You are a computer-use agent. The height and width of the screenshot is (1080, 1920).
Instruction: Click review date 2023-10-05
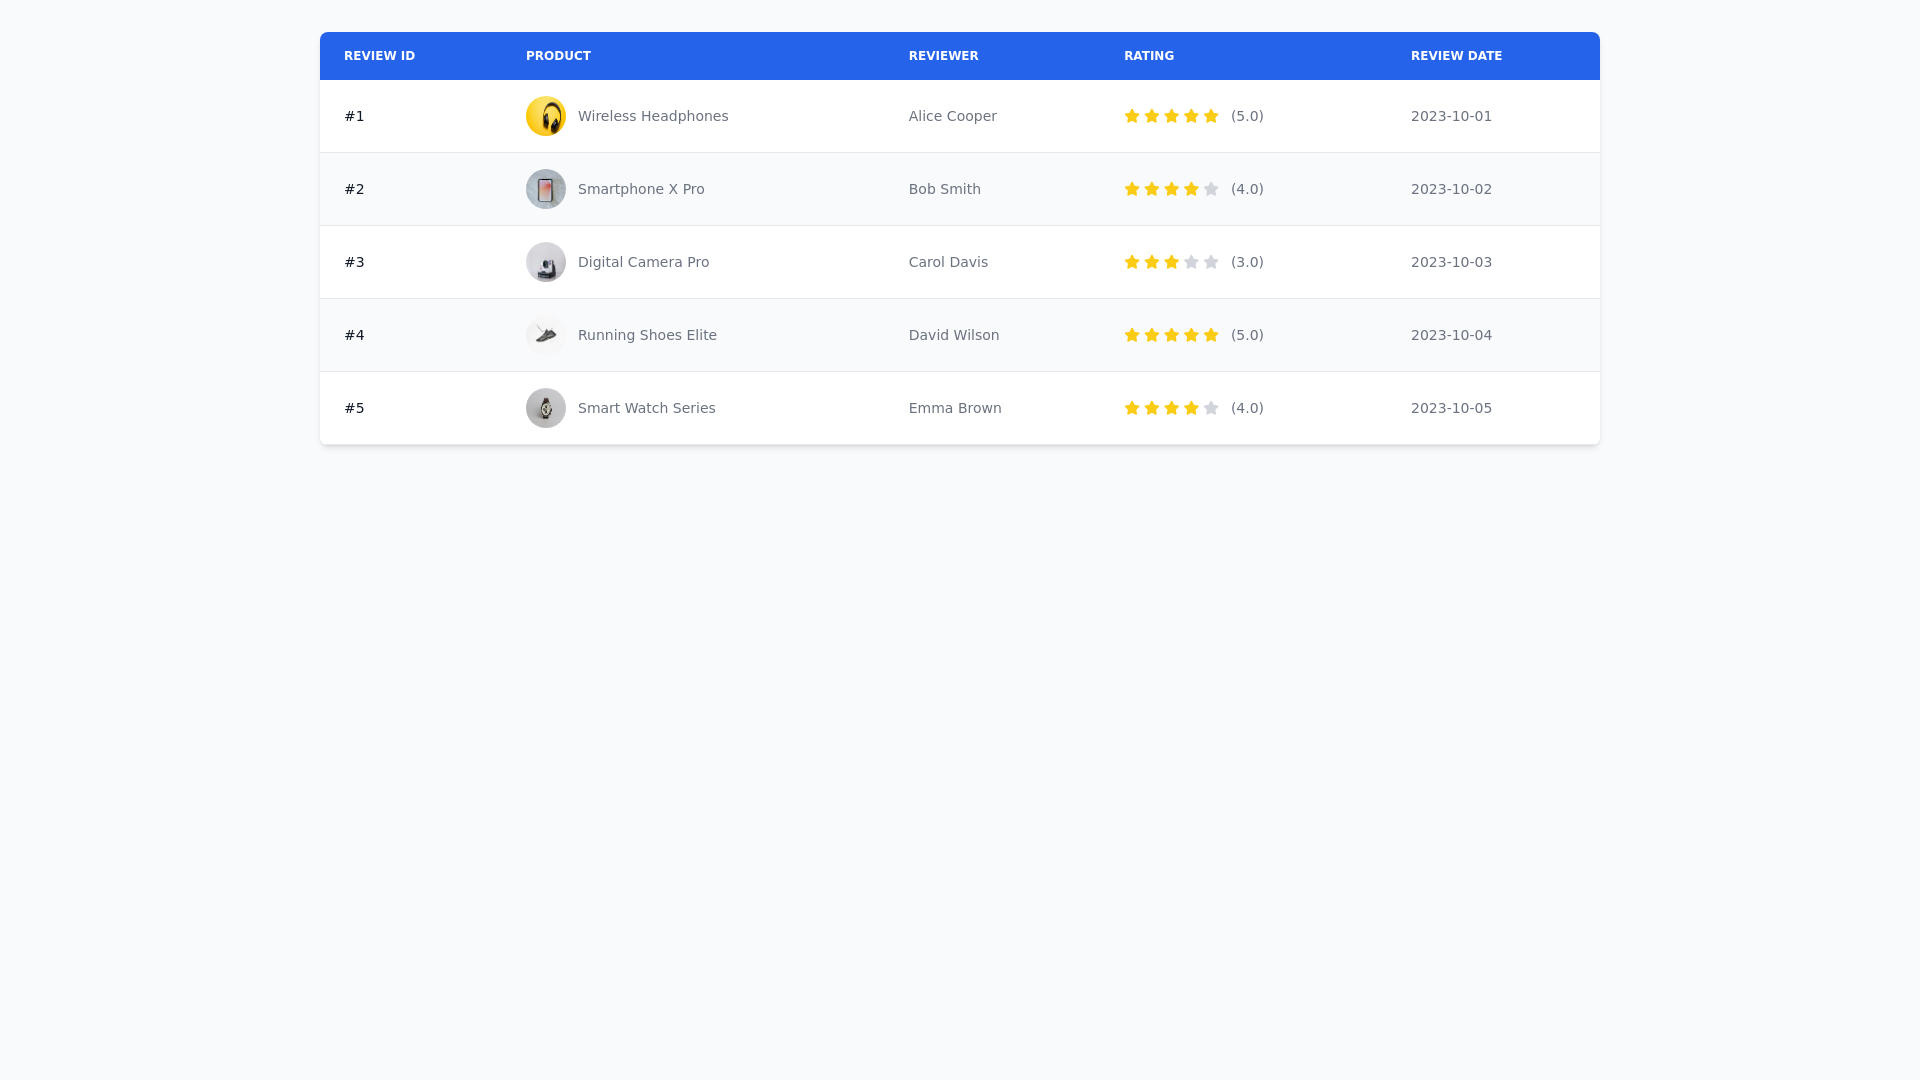(1451, 408)
